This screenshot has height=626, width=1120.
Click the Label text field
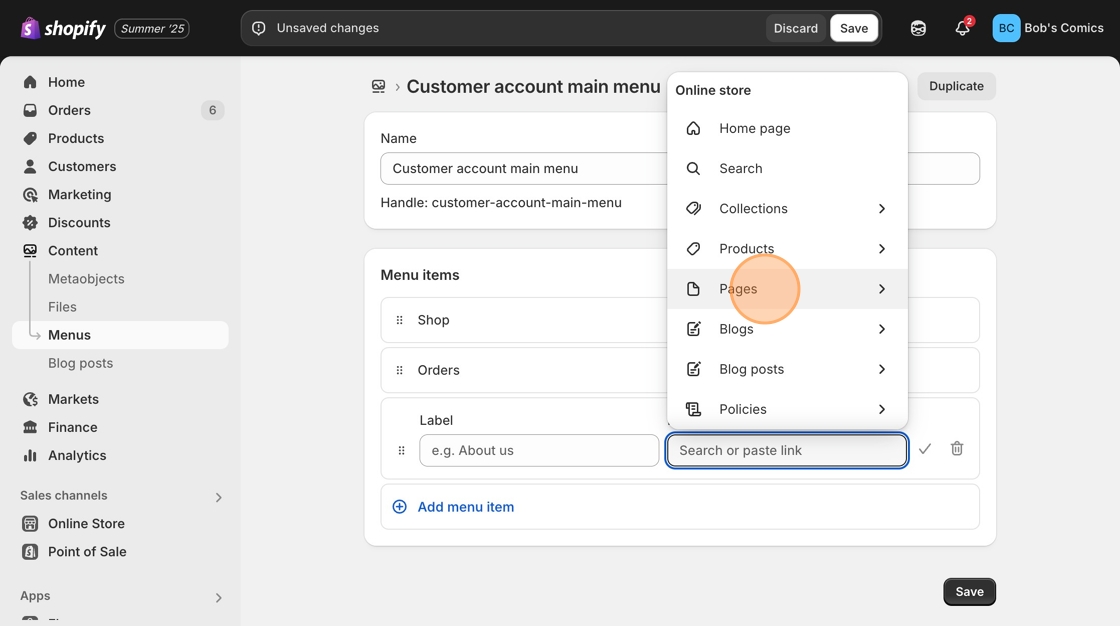tap(539, 450)
